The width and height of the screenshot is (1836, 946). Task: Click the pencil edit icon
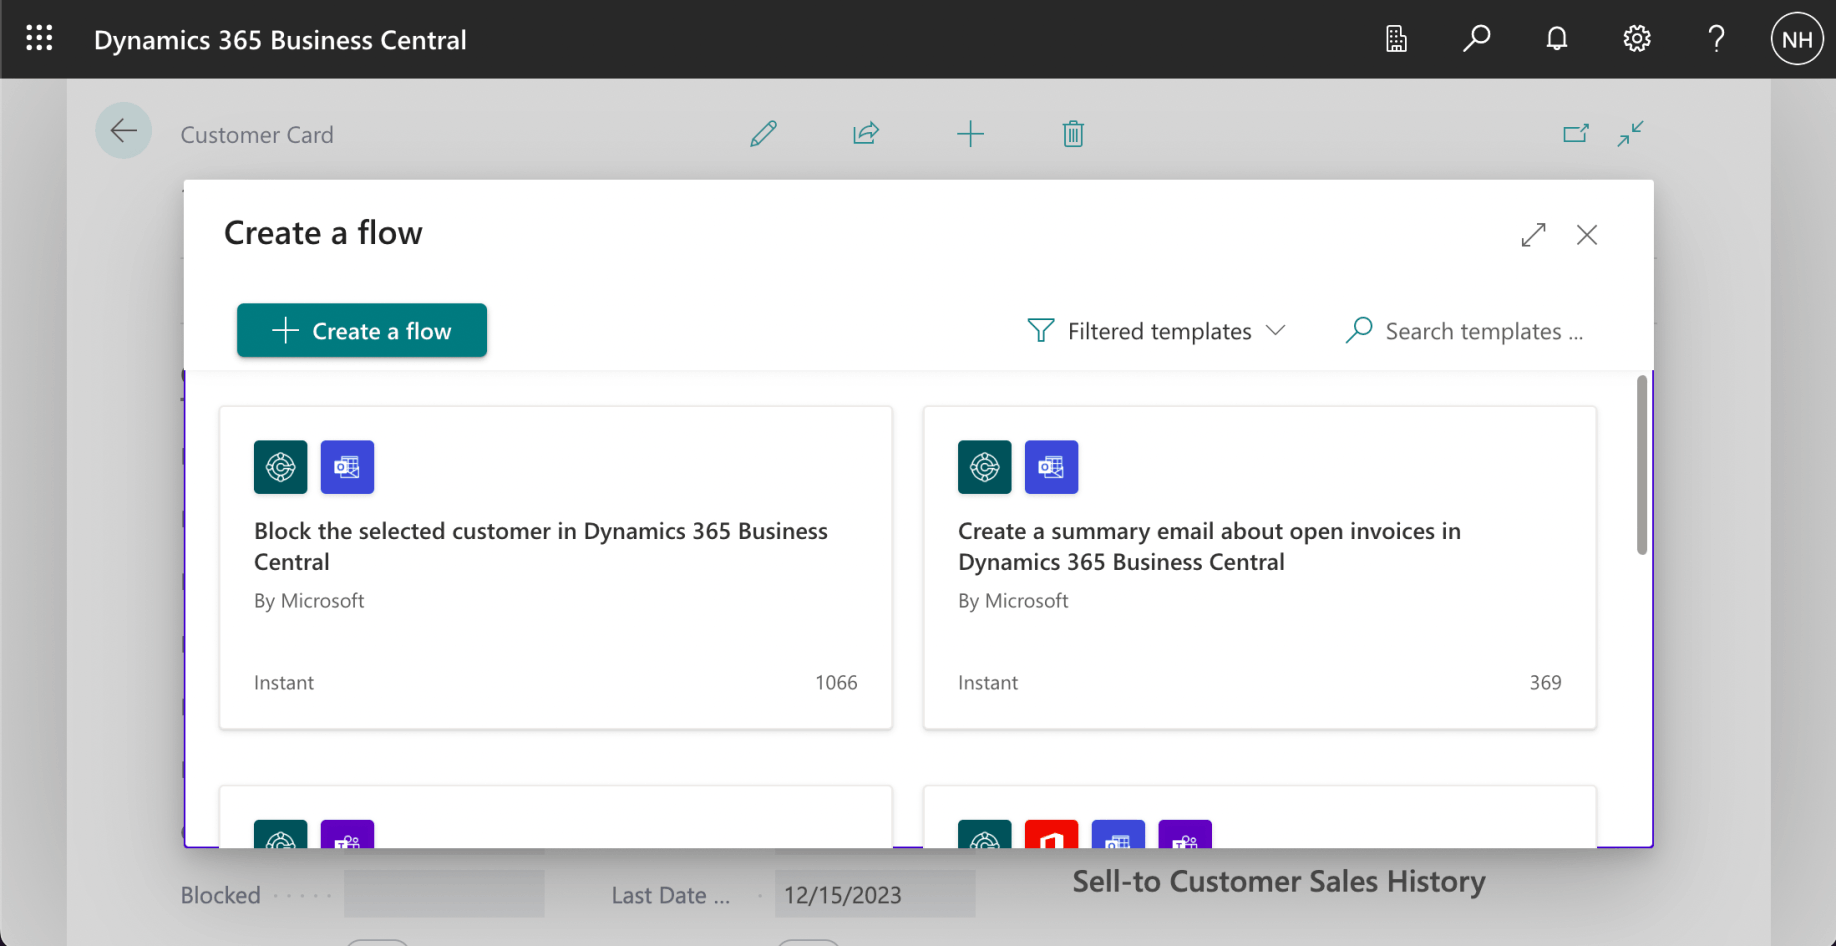[x=763, y=134]
